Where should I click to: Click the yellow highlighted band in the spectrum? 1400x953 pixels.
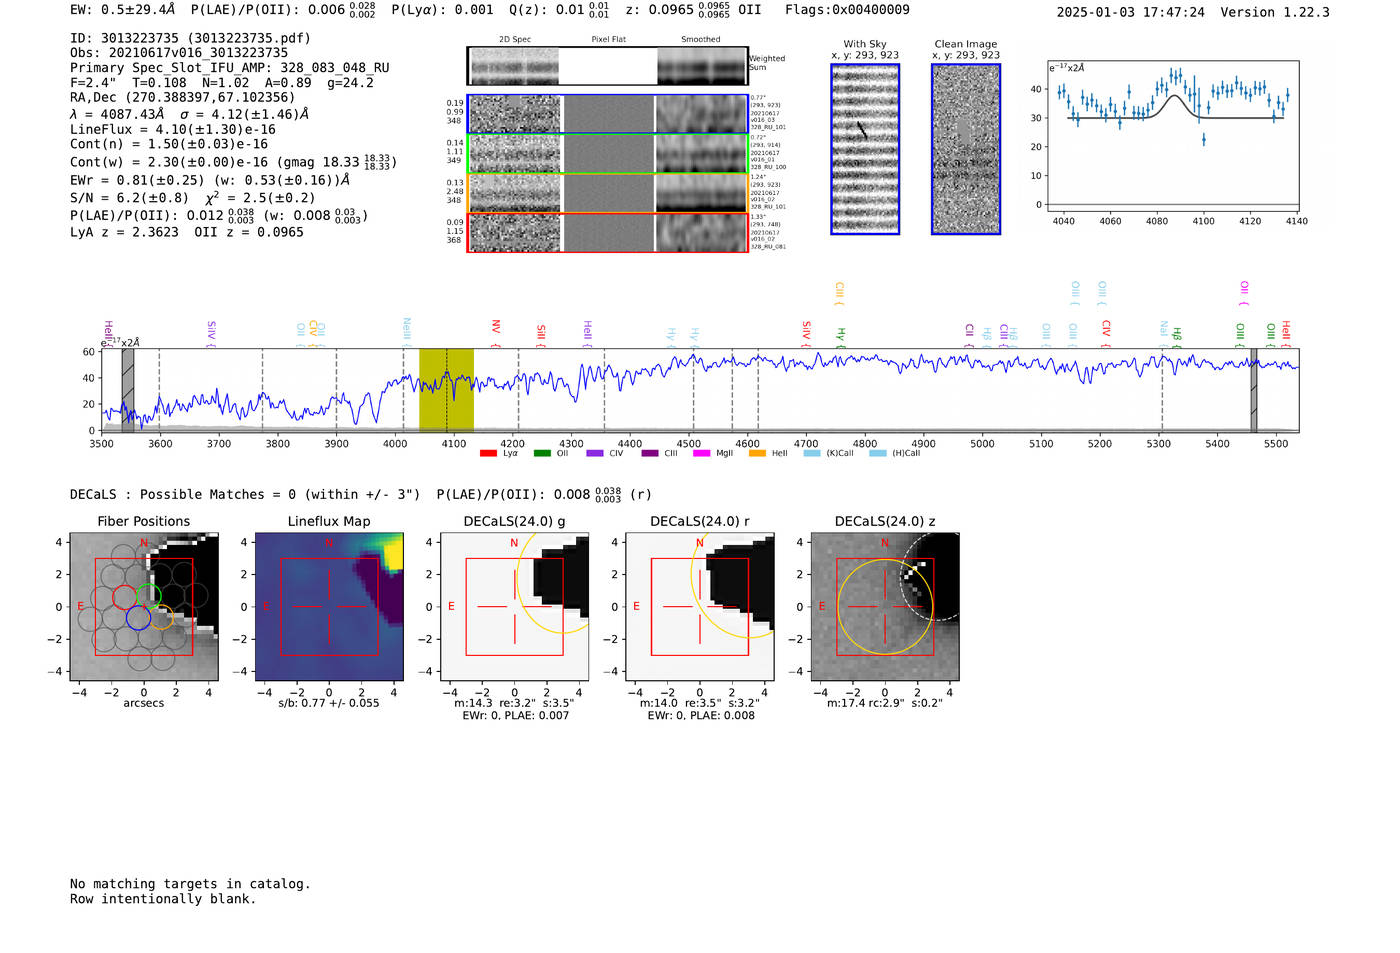(x=446, y=390)
